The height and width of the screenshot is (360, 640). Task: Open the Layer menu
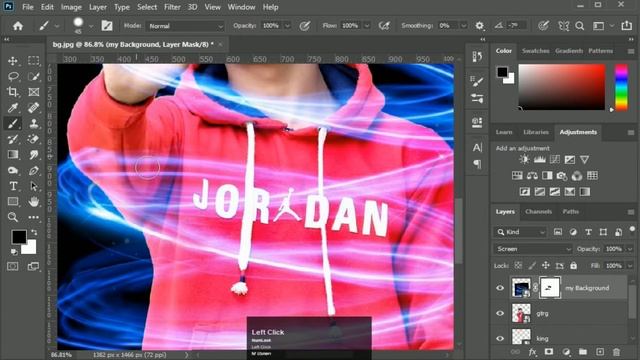(x=98, y=7)
